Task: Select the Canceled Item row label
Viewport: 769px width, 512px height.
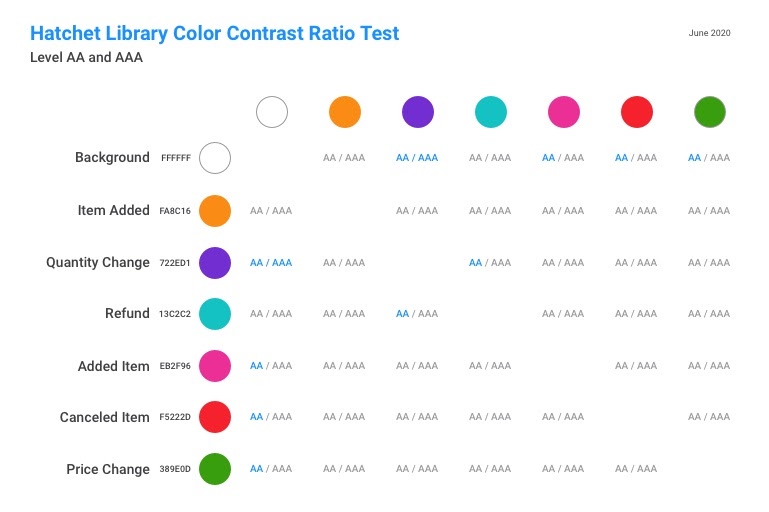Action: pyautogui.click(x=105, y=418)
